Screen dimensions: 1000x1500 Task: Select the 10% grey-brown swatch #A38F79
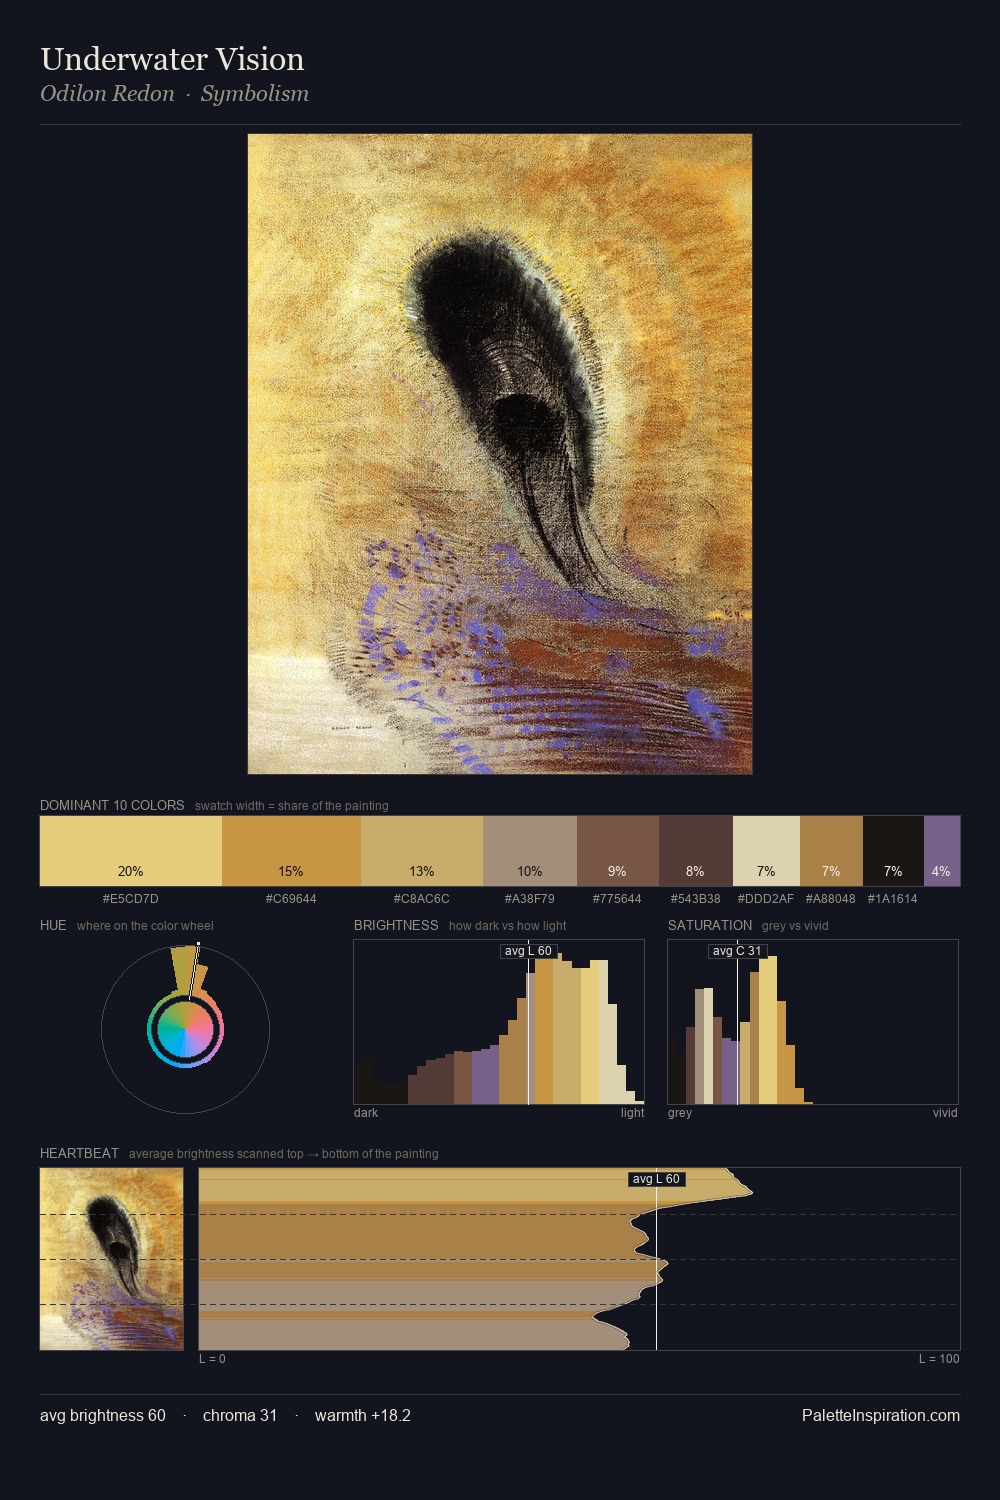pos(530,851)
